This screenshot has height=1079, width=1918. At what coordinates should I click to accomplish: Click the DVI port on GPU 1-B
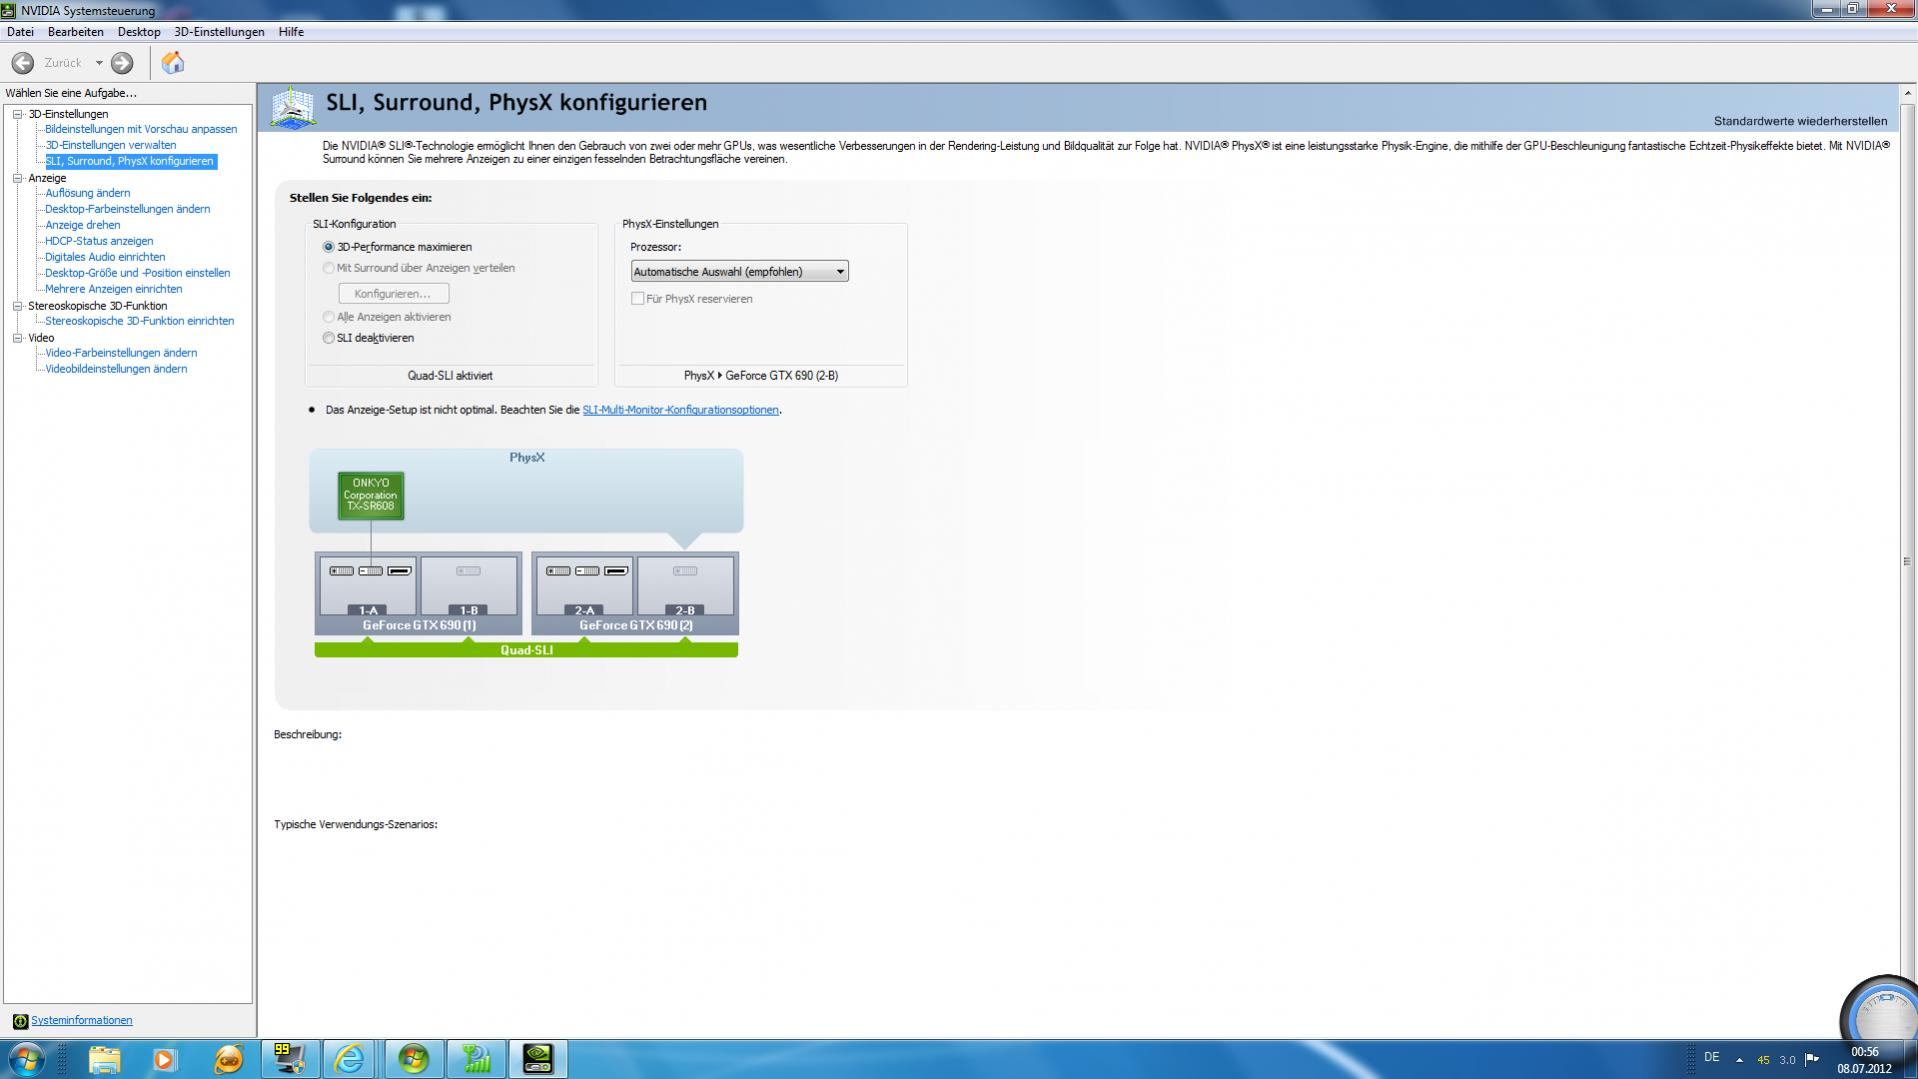[468, 571]
